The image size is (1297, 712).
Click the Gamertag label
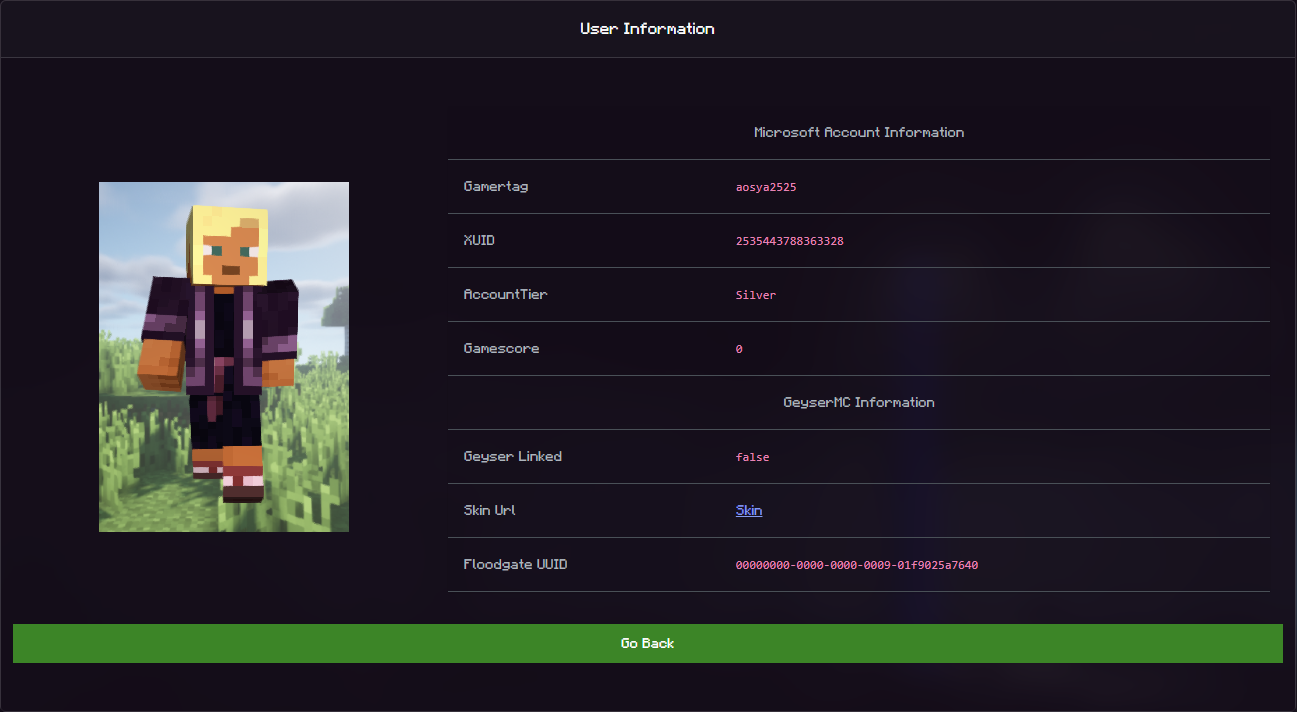click(x=496, y=187)
